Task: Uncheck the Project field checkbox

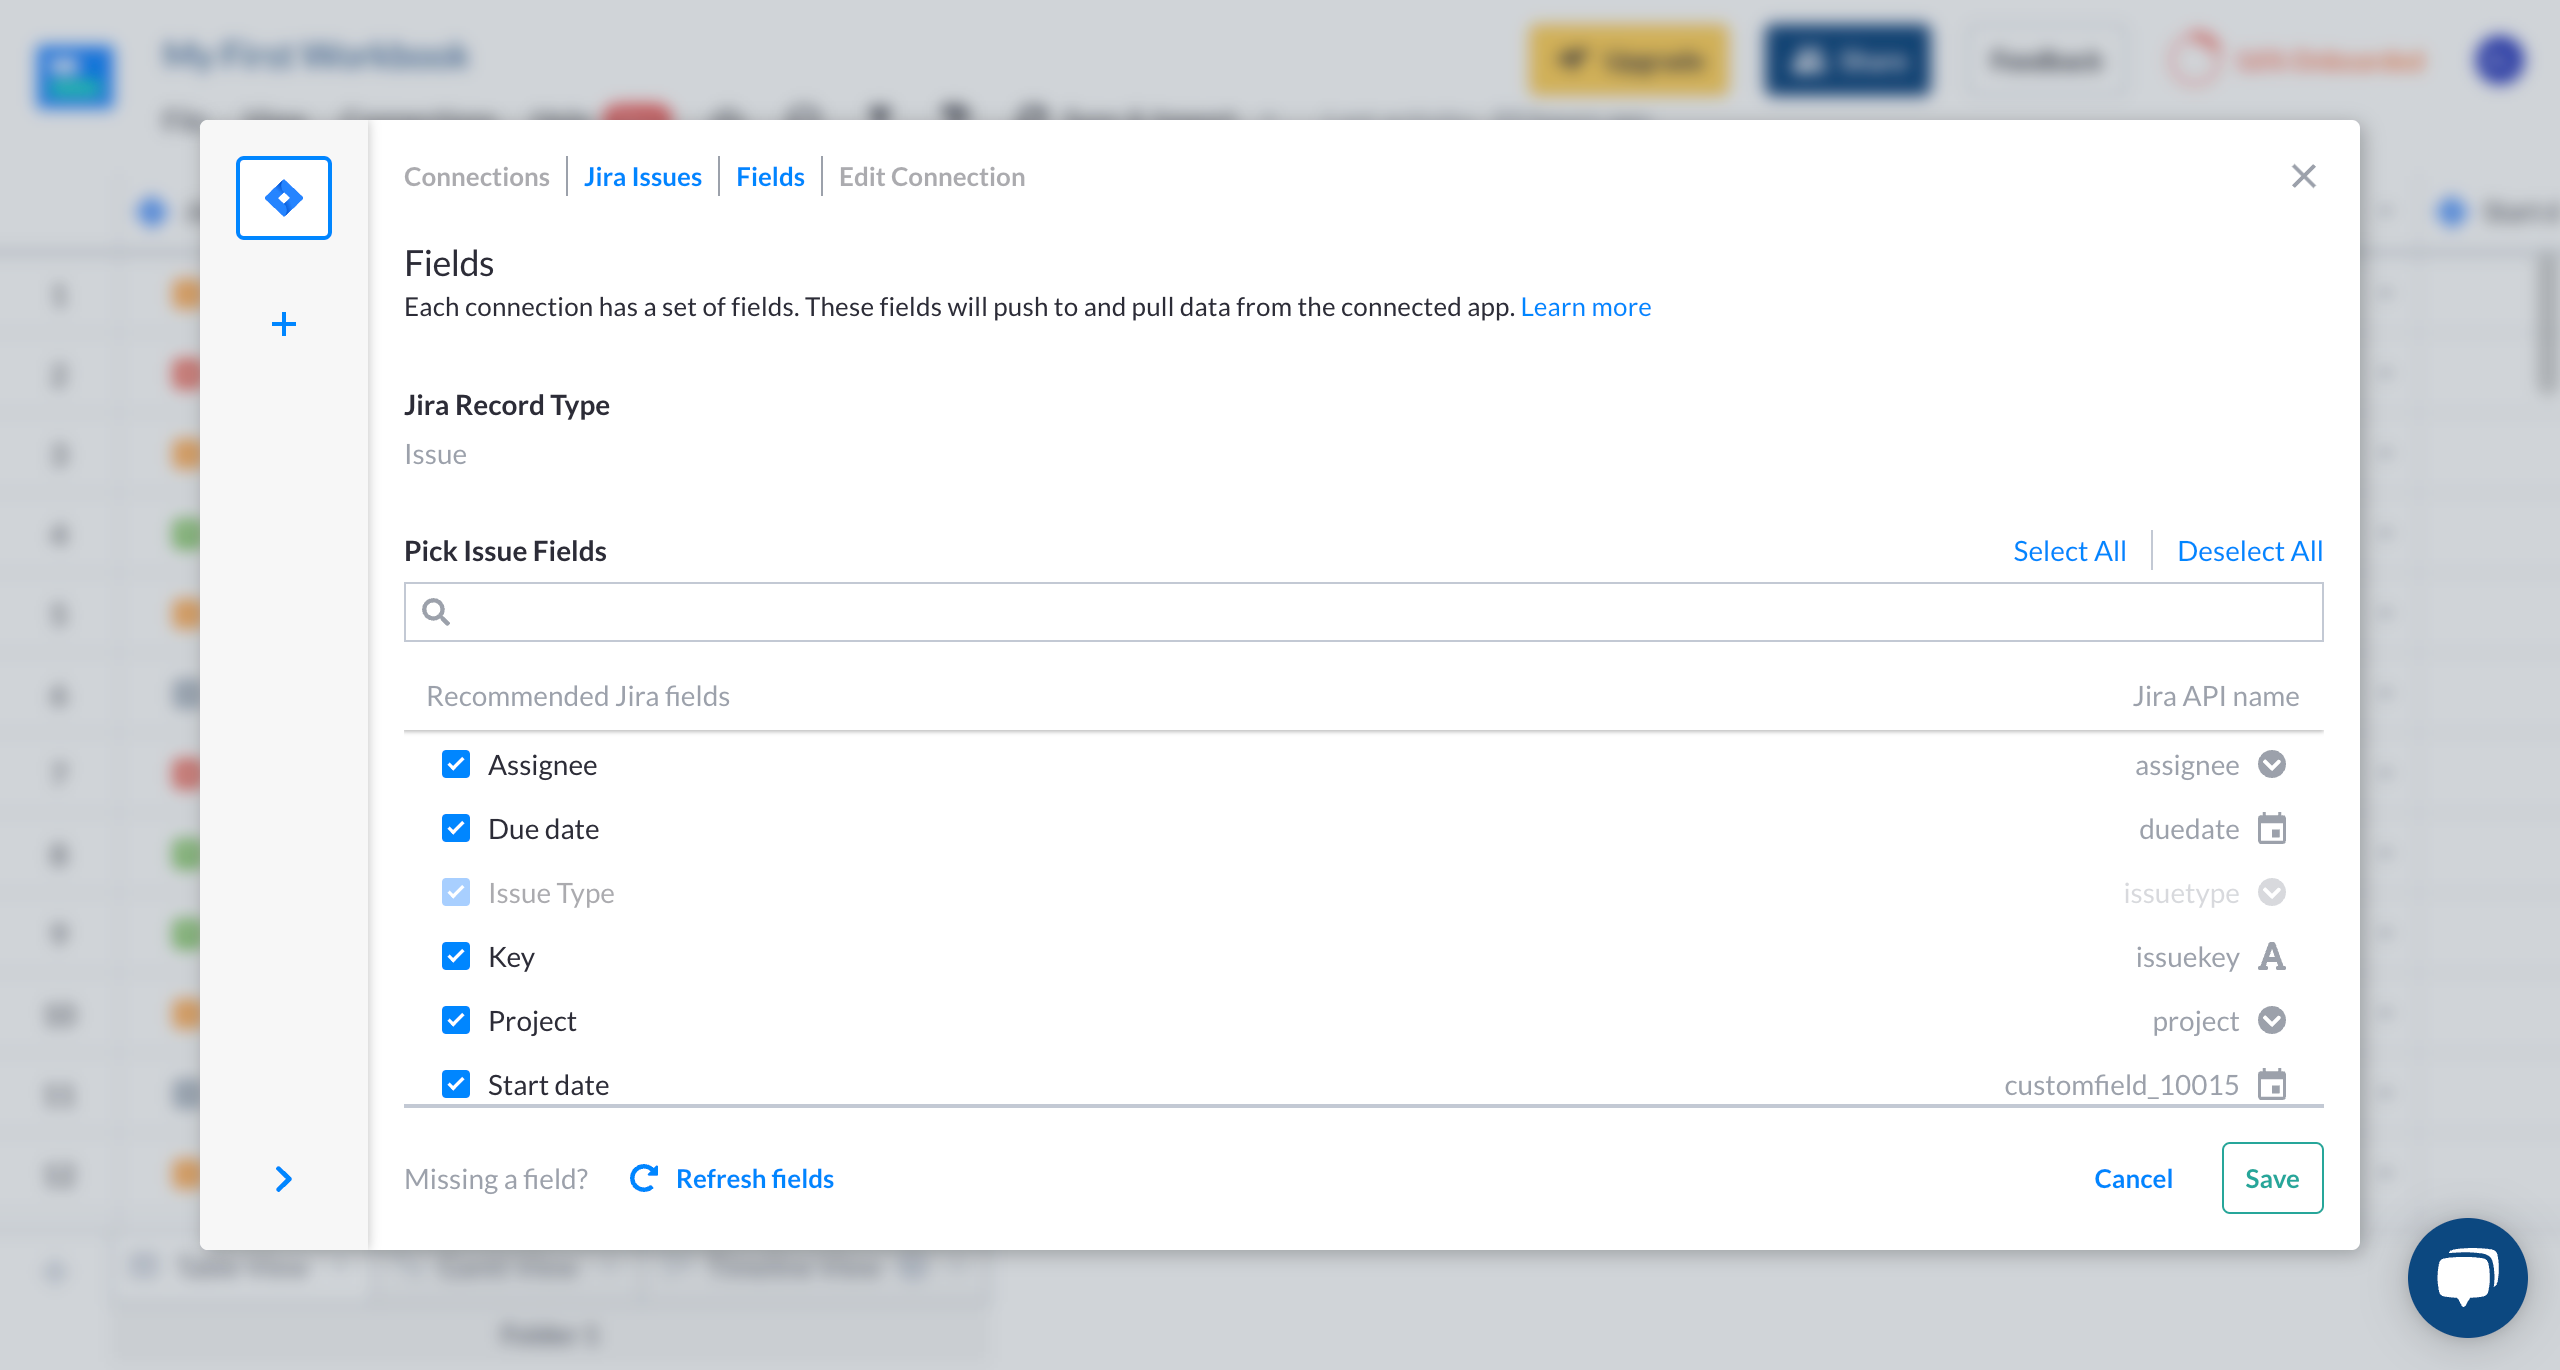Action: 456,1021
